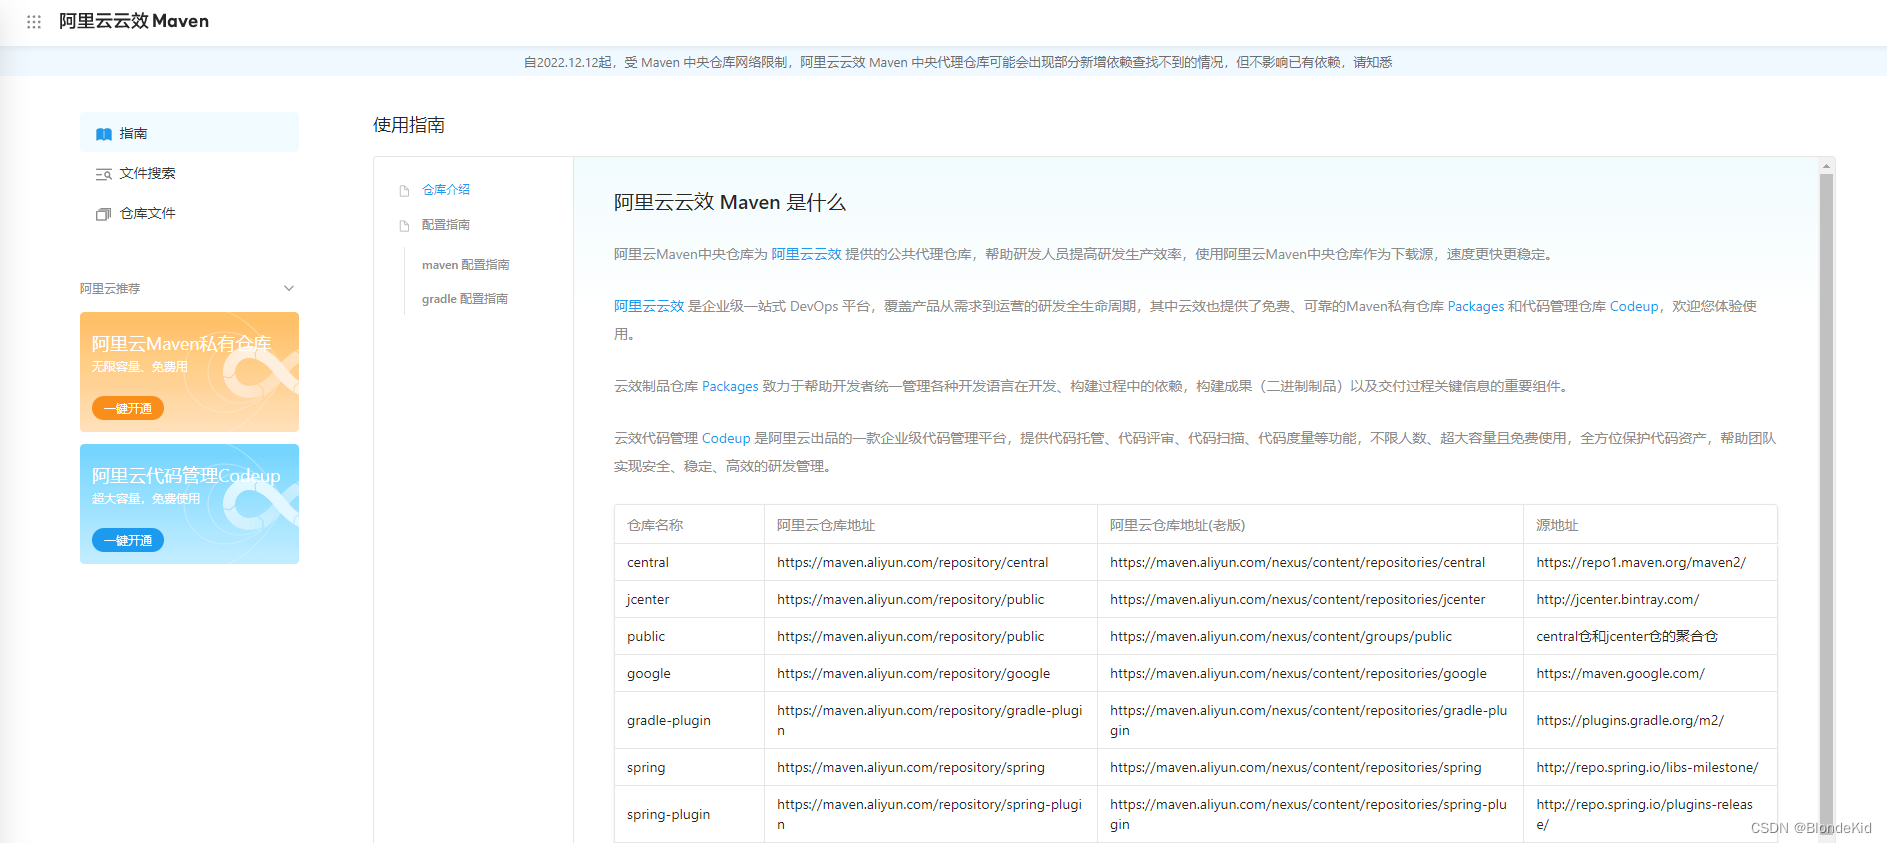Click the document icon beside 仓库介绍
1887x843 pixels.
coord(404,190)
